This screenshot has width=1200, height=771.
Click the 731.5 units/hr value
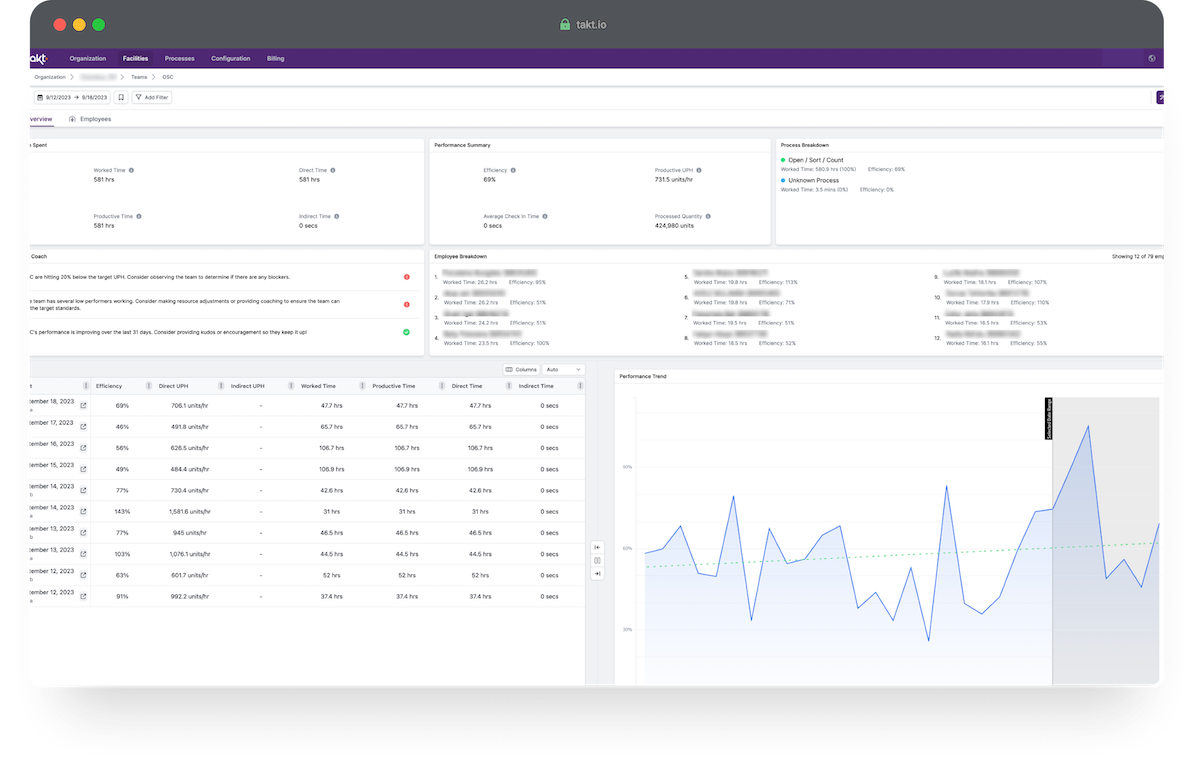click(x=675, y=180)
